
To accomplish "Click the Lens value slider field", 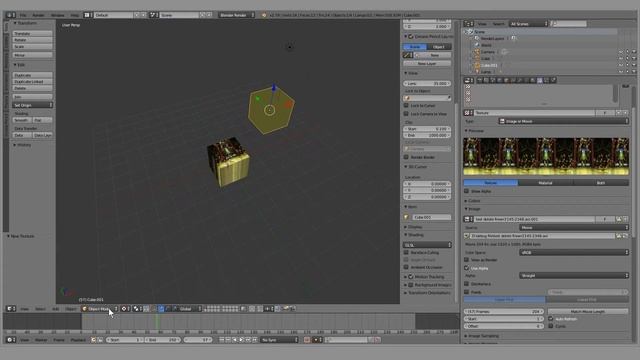I will tap(427, 83).
